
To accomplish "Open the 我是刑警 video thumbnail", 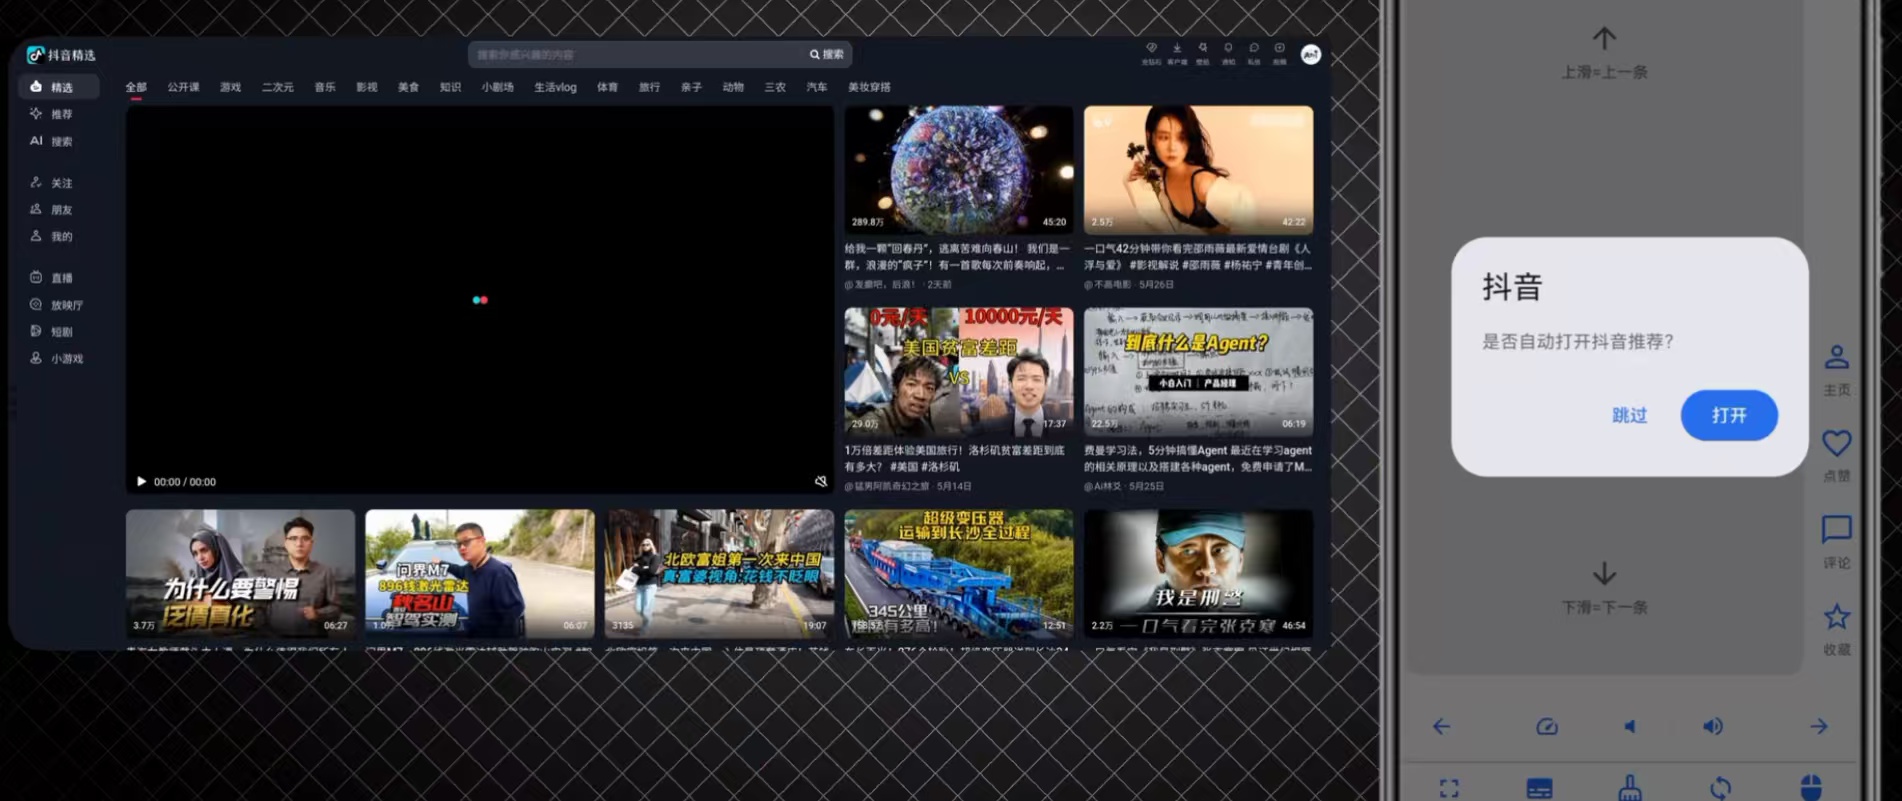I will (x=1198, y=573).
